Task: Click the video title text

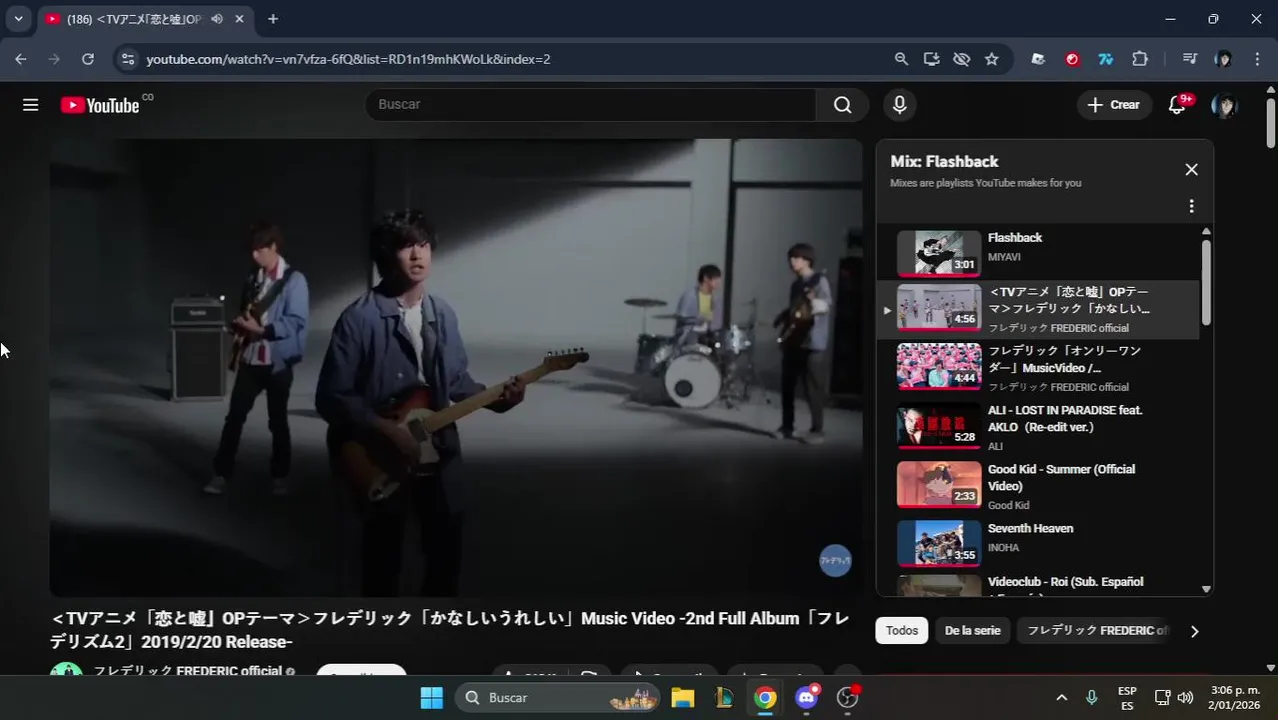Action: 450,630
